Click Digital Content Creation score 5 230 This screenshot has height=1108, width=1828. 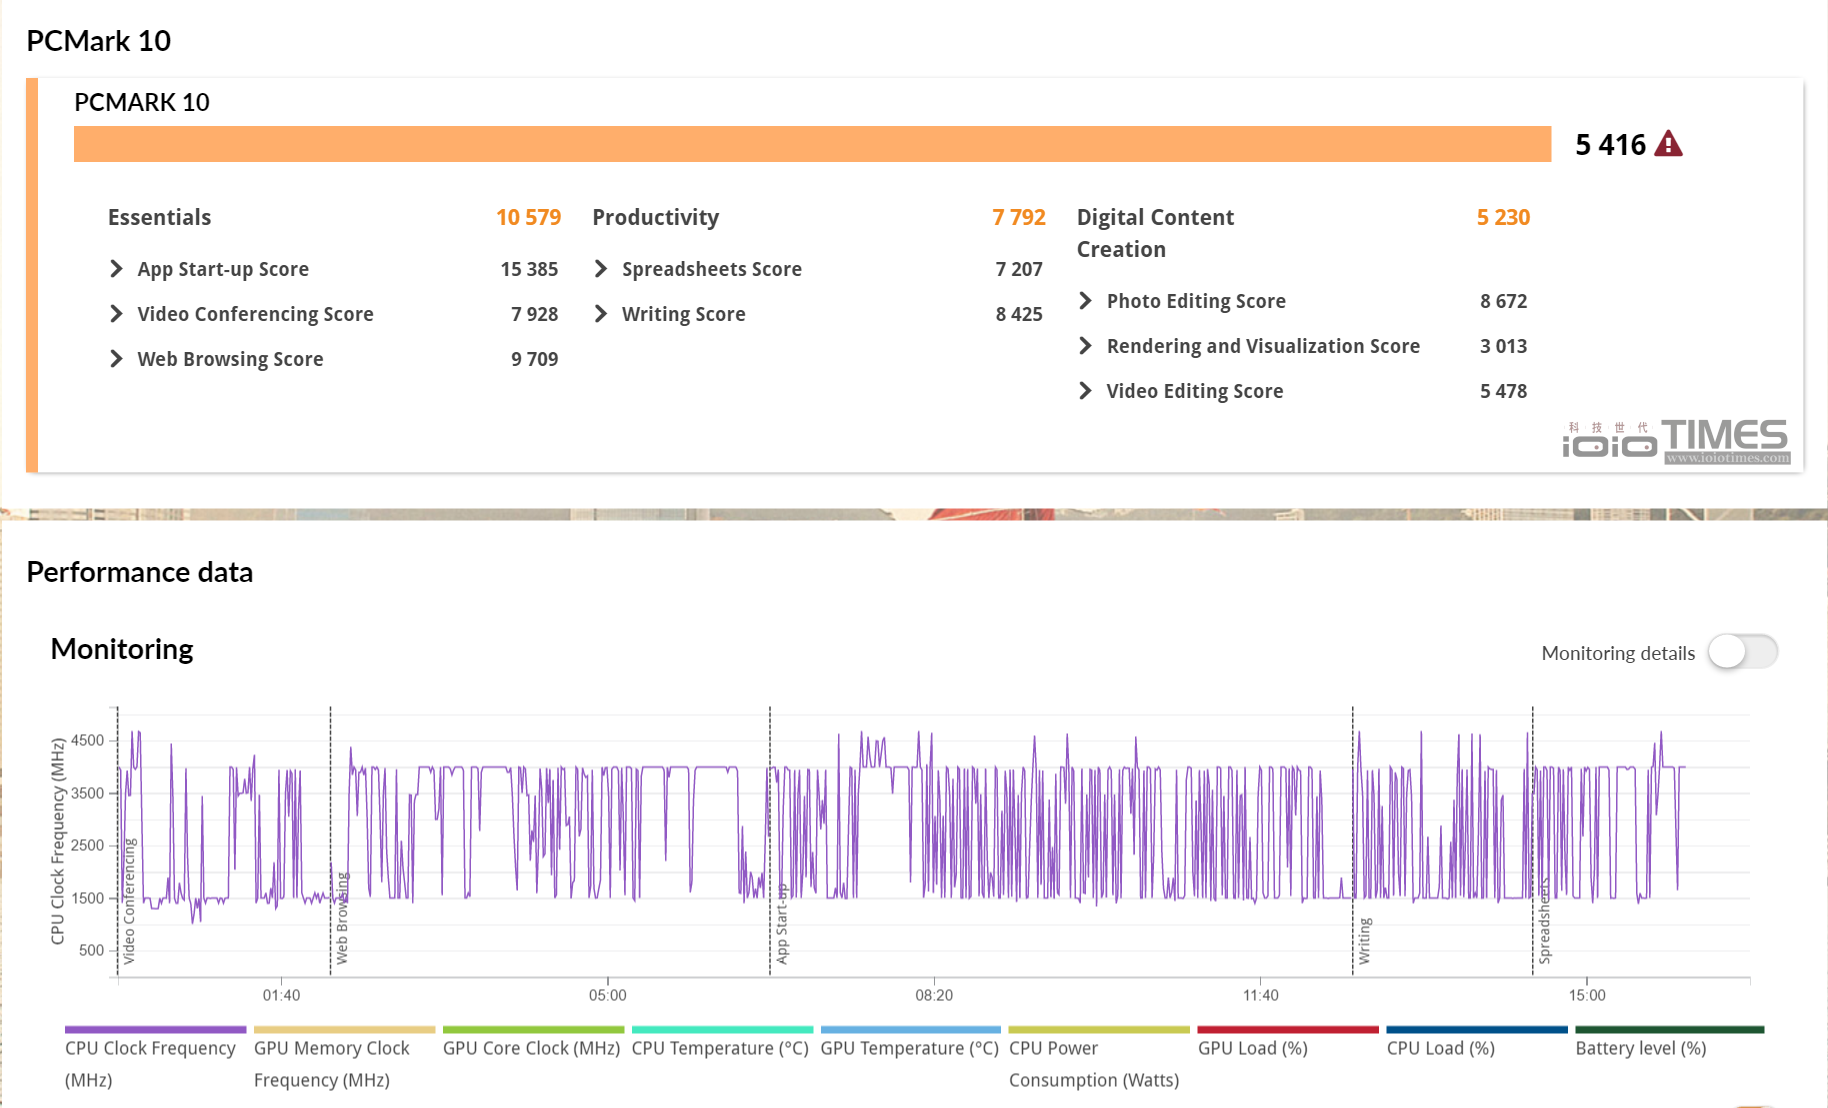point(1503,217)
